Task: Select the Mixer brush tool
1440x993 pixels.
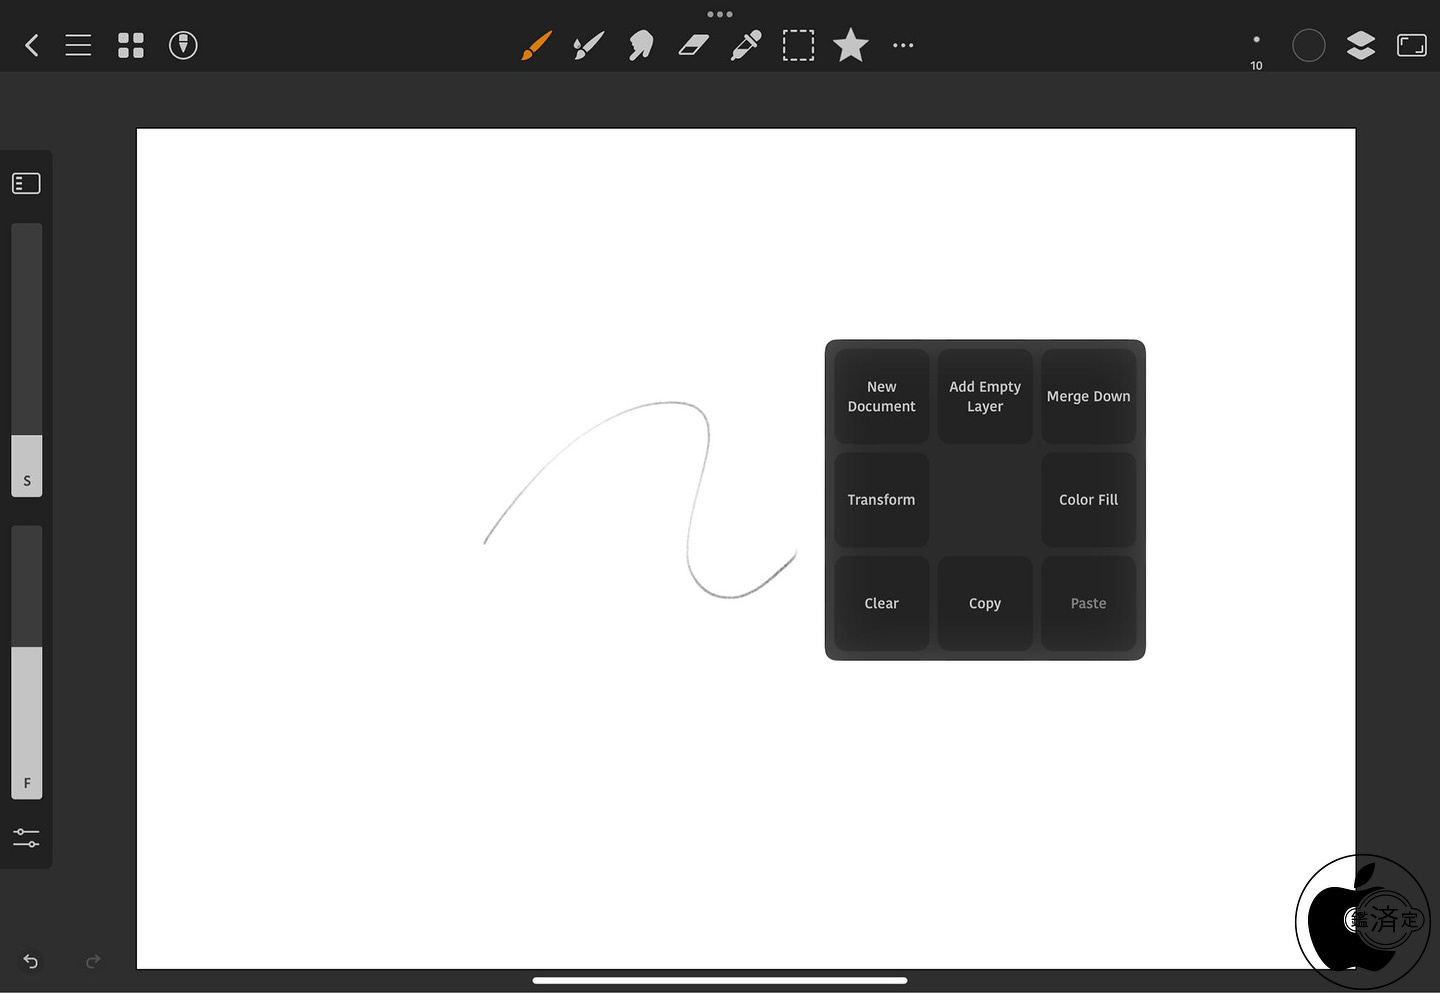Action: [x=589, y=45]
